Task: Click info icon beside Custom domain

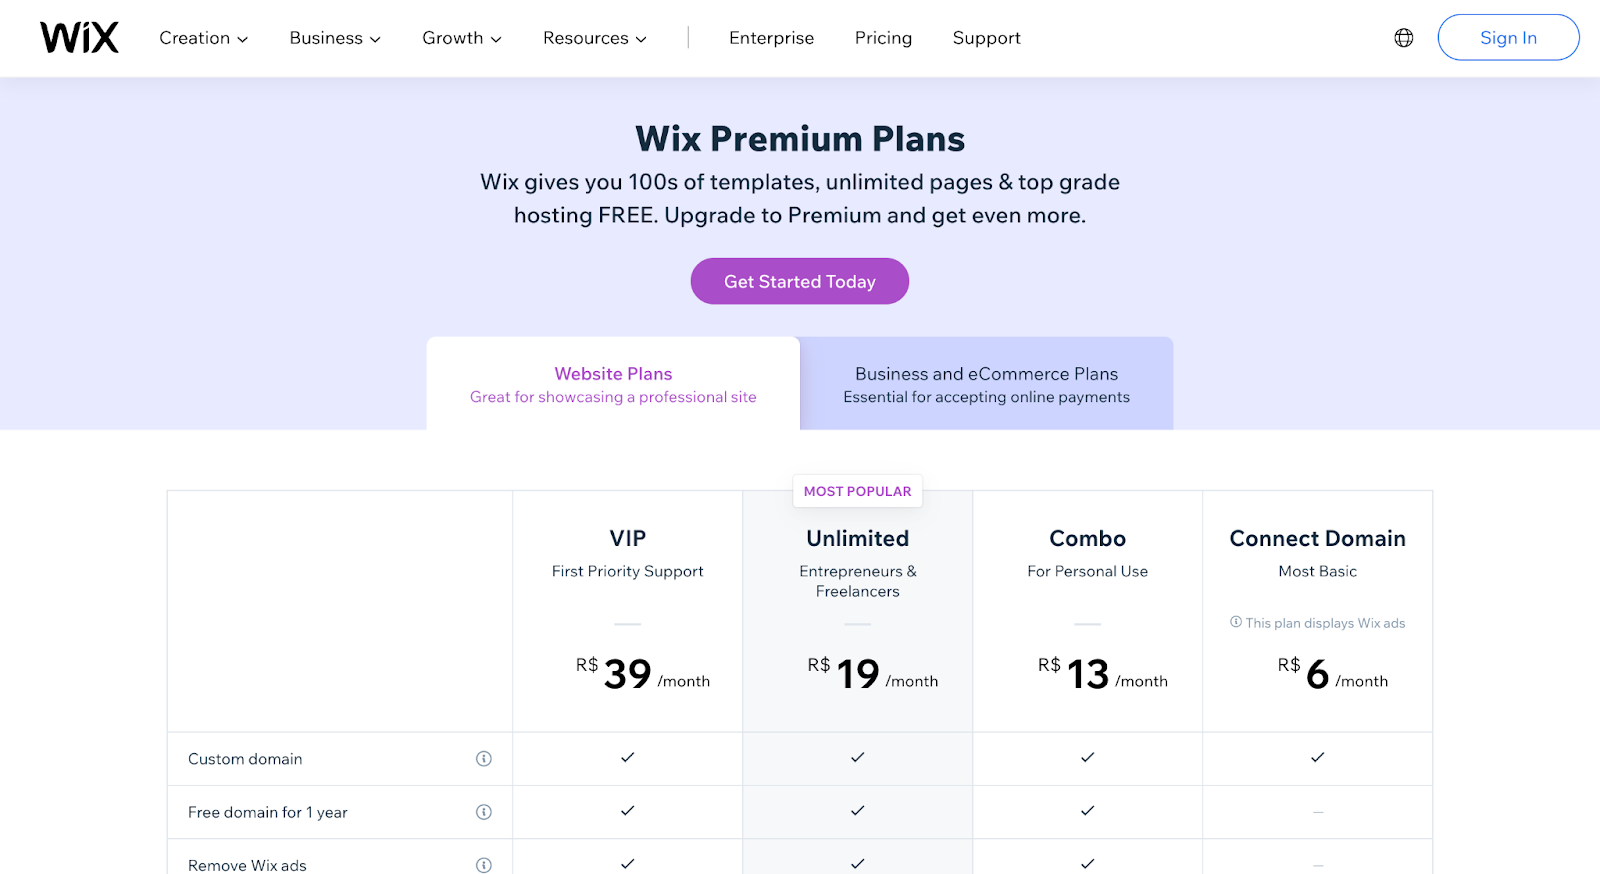Action: click(484, 759)
